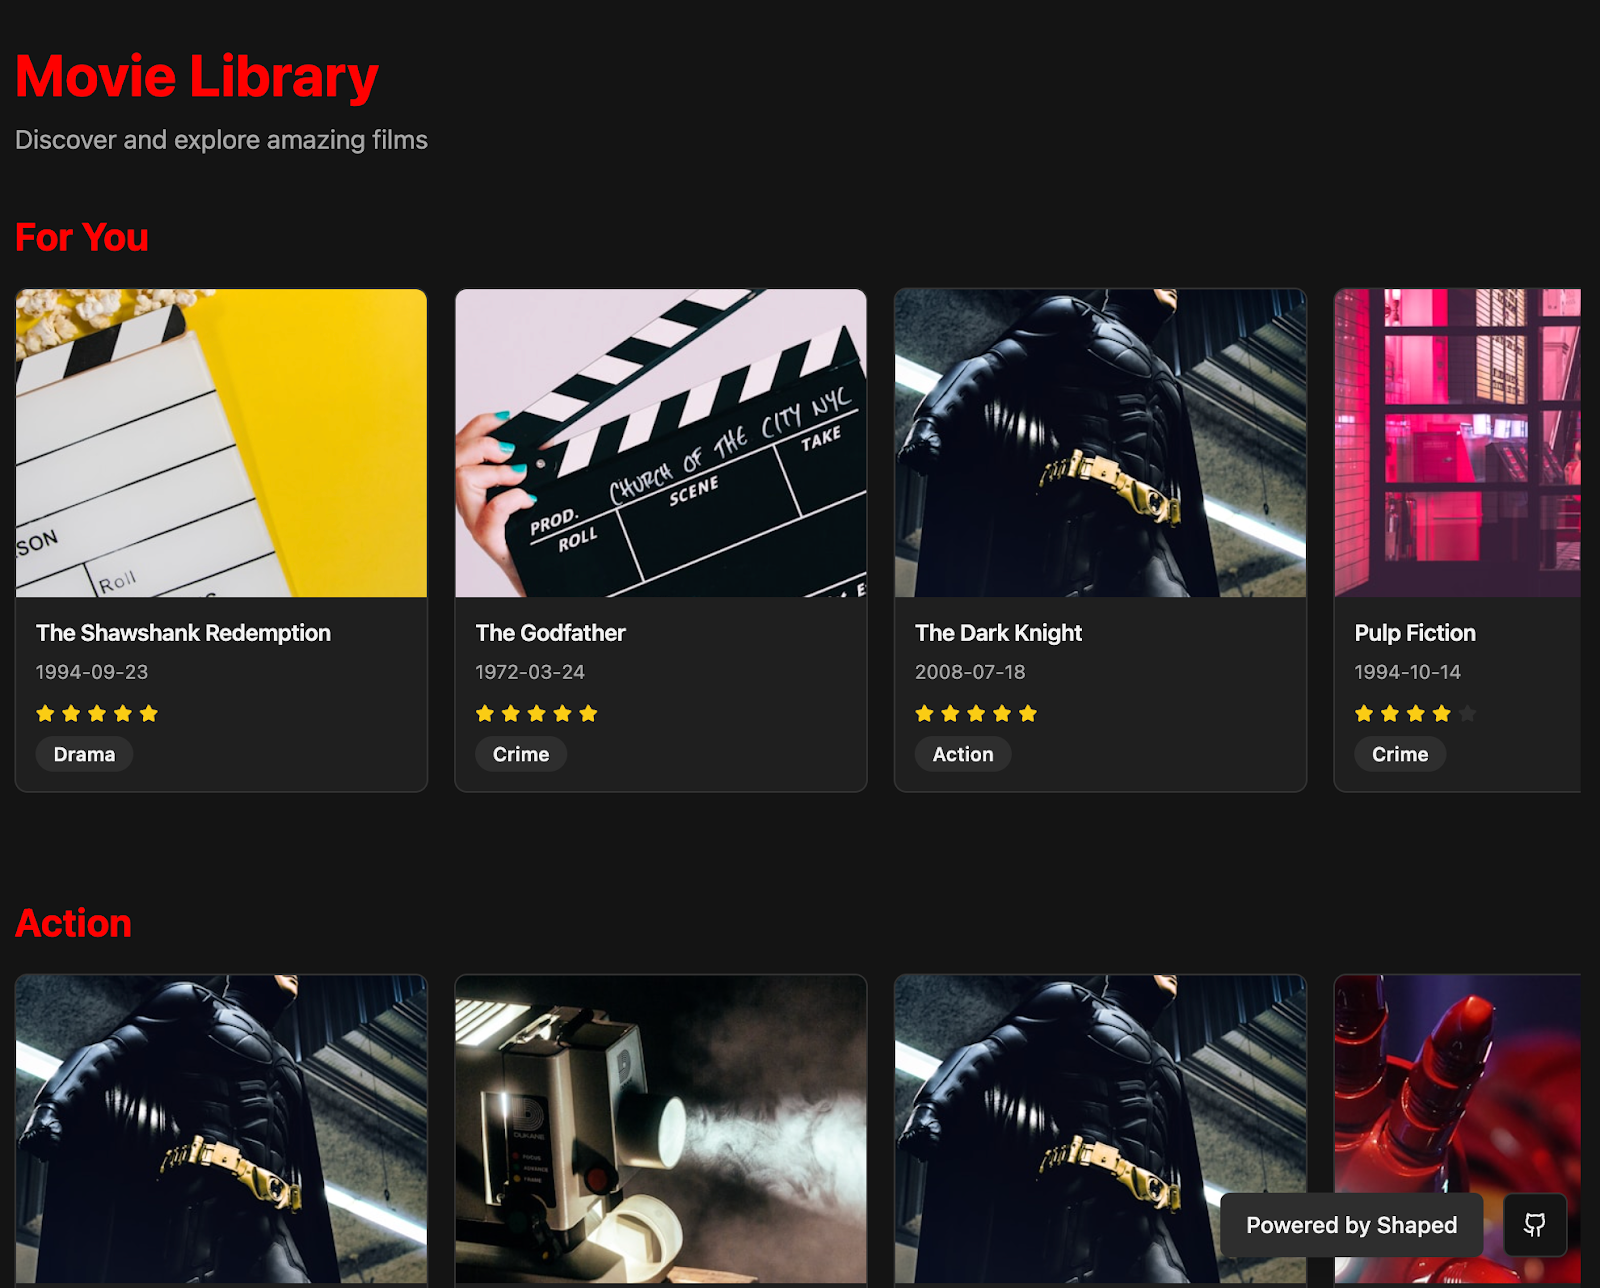Click the release date 1994-10-14
The width and height of the screenshot is (1600, 1288).
click(1407, 672)
